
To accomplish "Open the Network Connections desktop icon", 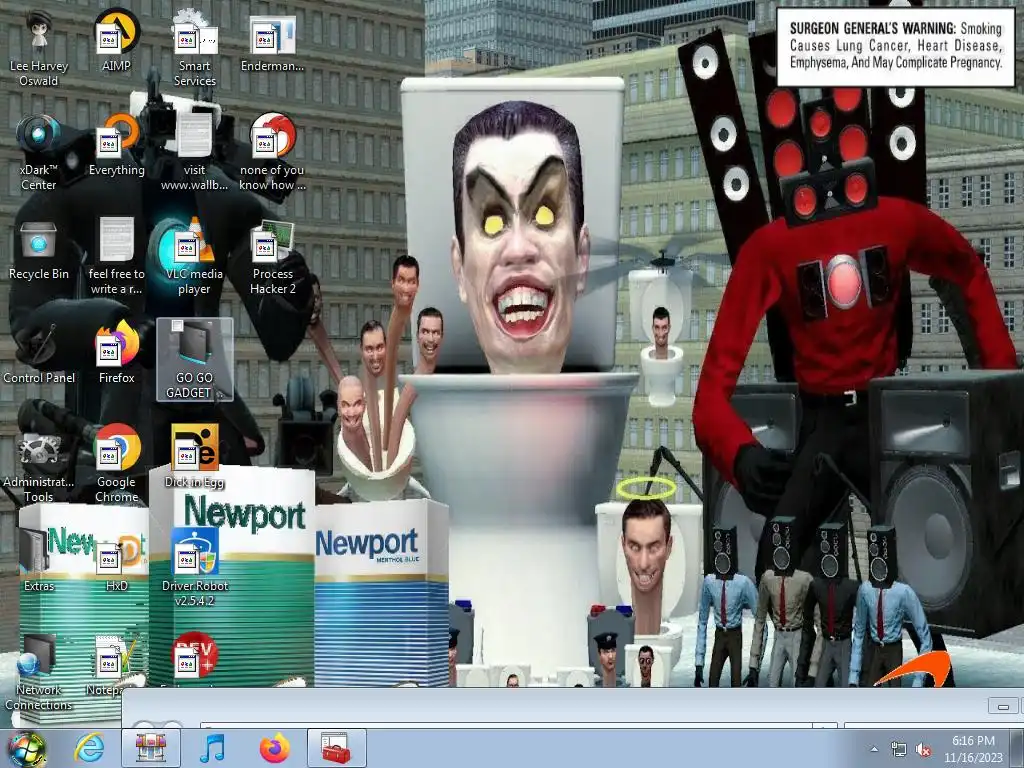I will tap(39, 673).
